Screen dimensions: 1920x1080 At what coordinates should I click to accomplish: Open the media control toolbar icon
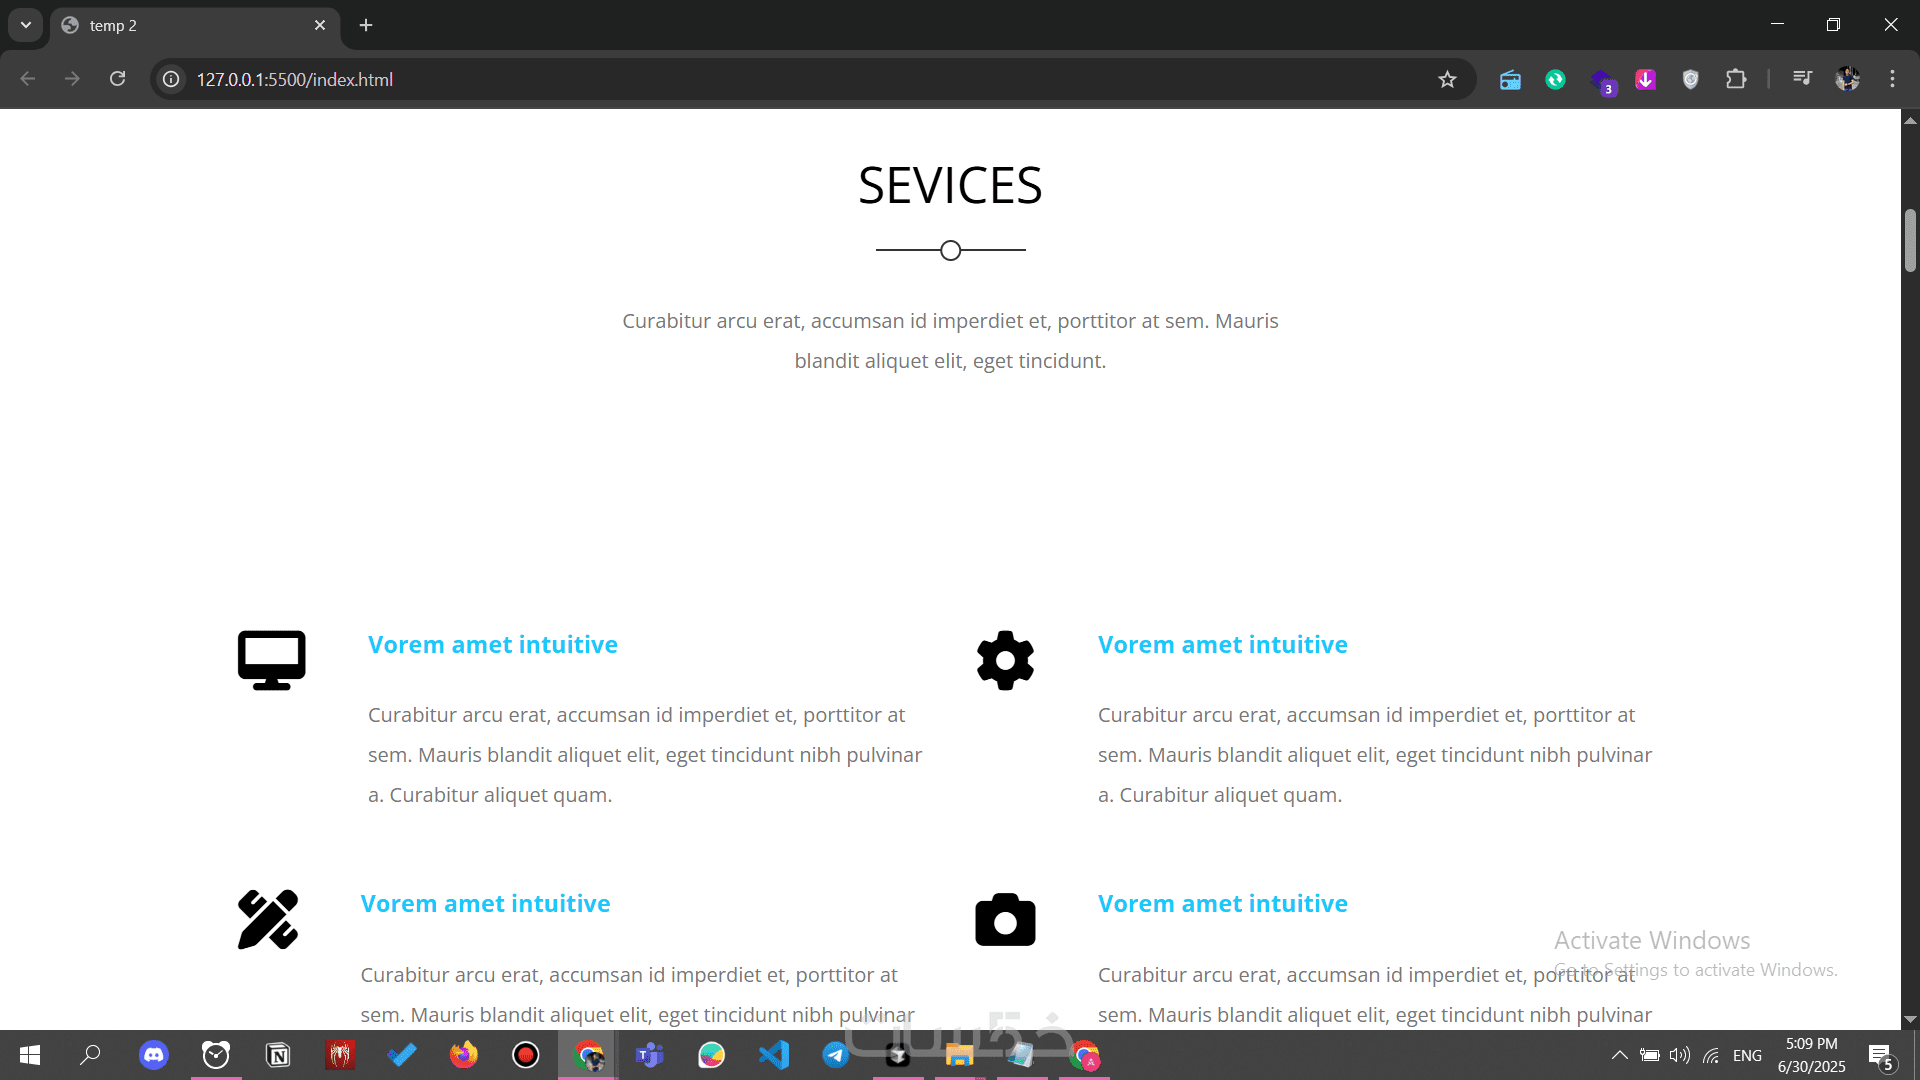coord(1802,79)
